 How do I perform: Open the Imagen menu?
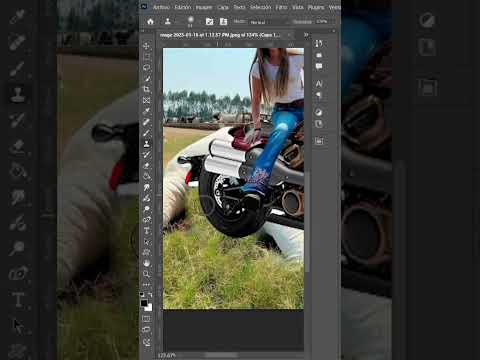point(204,7)
